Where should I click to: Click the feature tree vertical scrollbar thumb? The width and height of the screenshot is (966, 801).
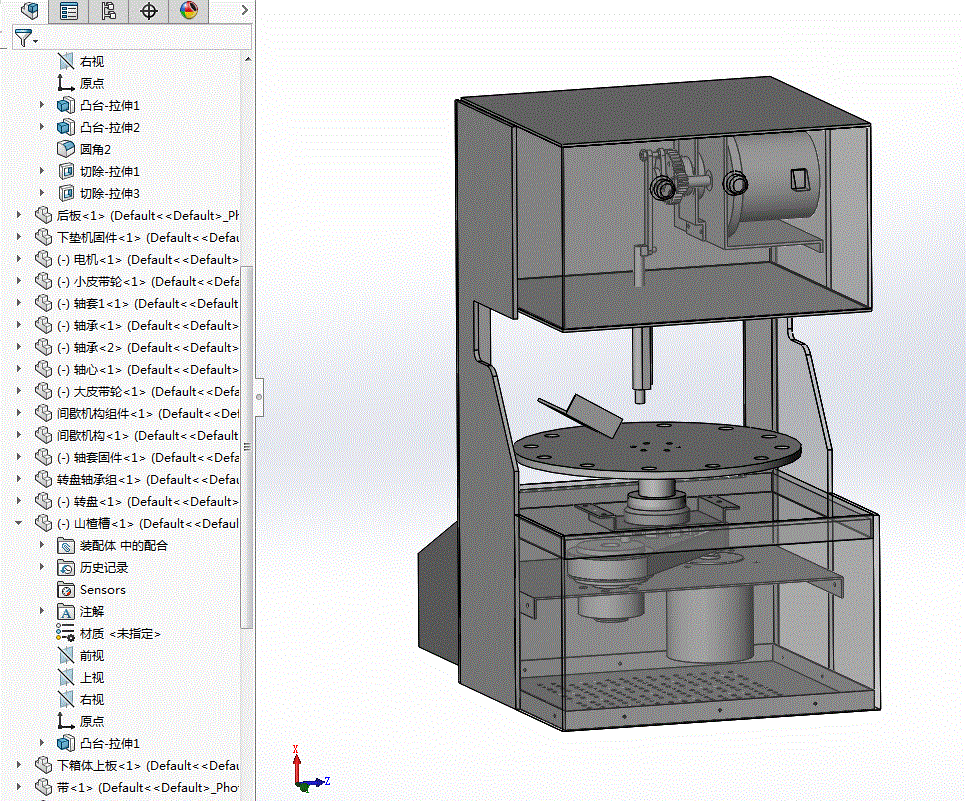click(x=247, y=447)
